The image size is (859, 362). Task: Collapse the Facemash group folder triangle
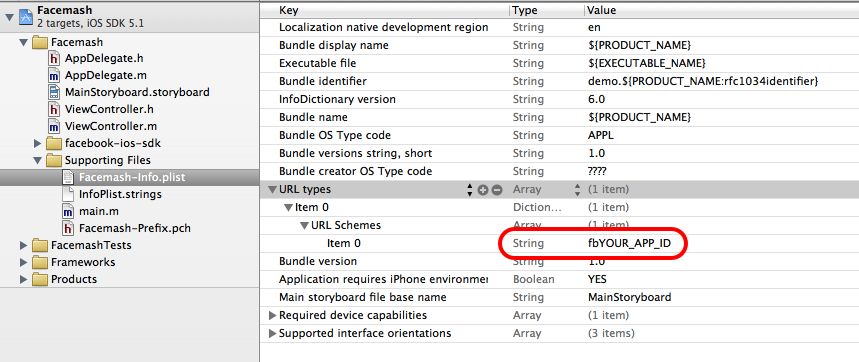click(x=23, y=42)
